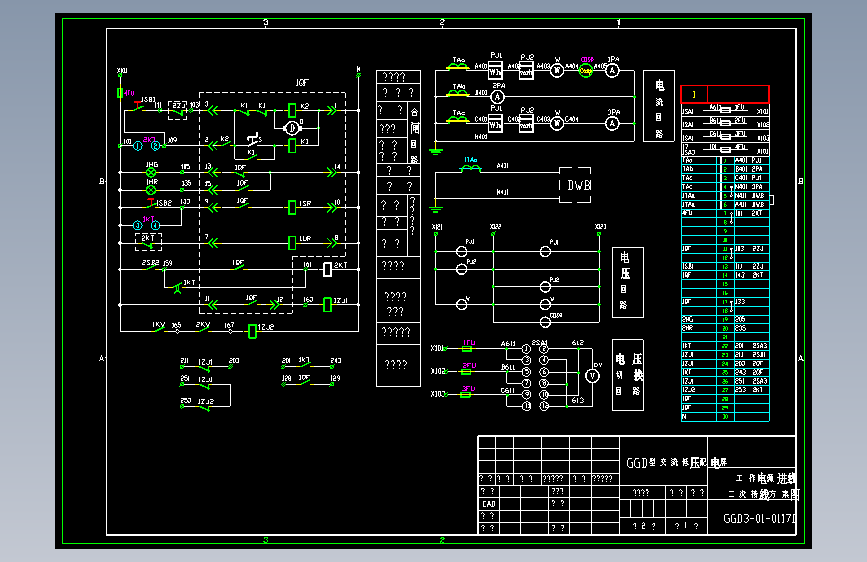Click the 电流回路 description box
The width and height of the screenshot is (867, 562).
point(659,106)
